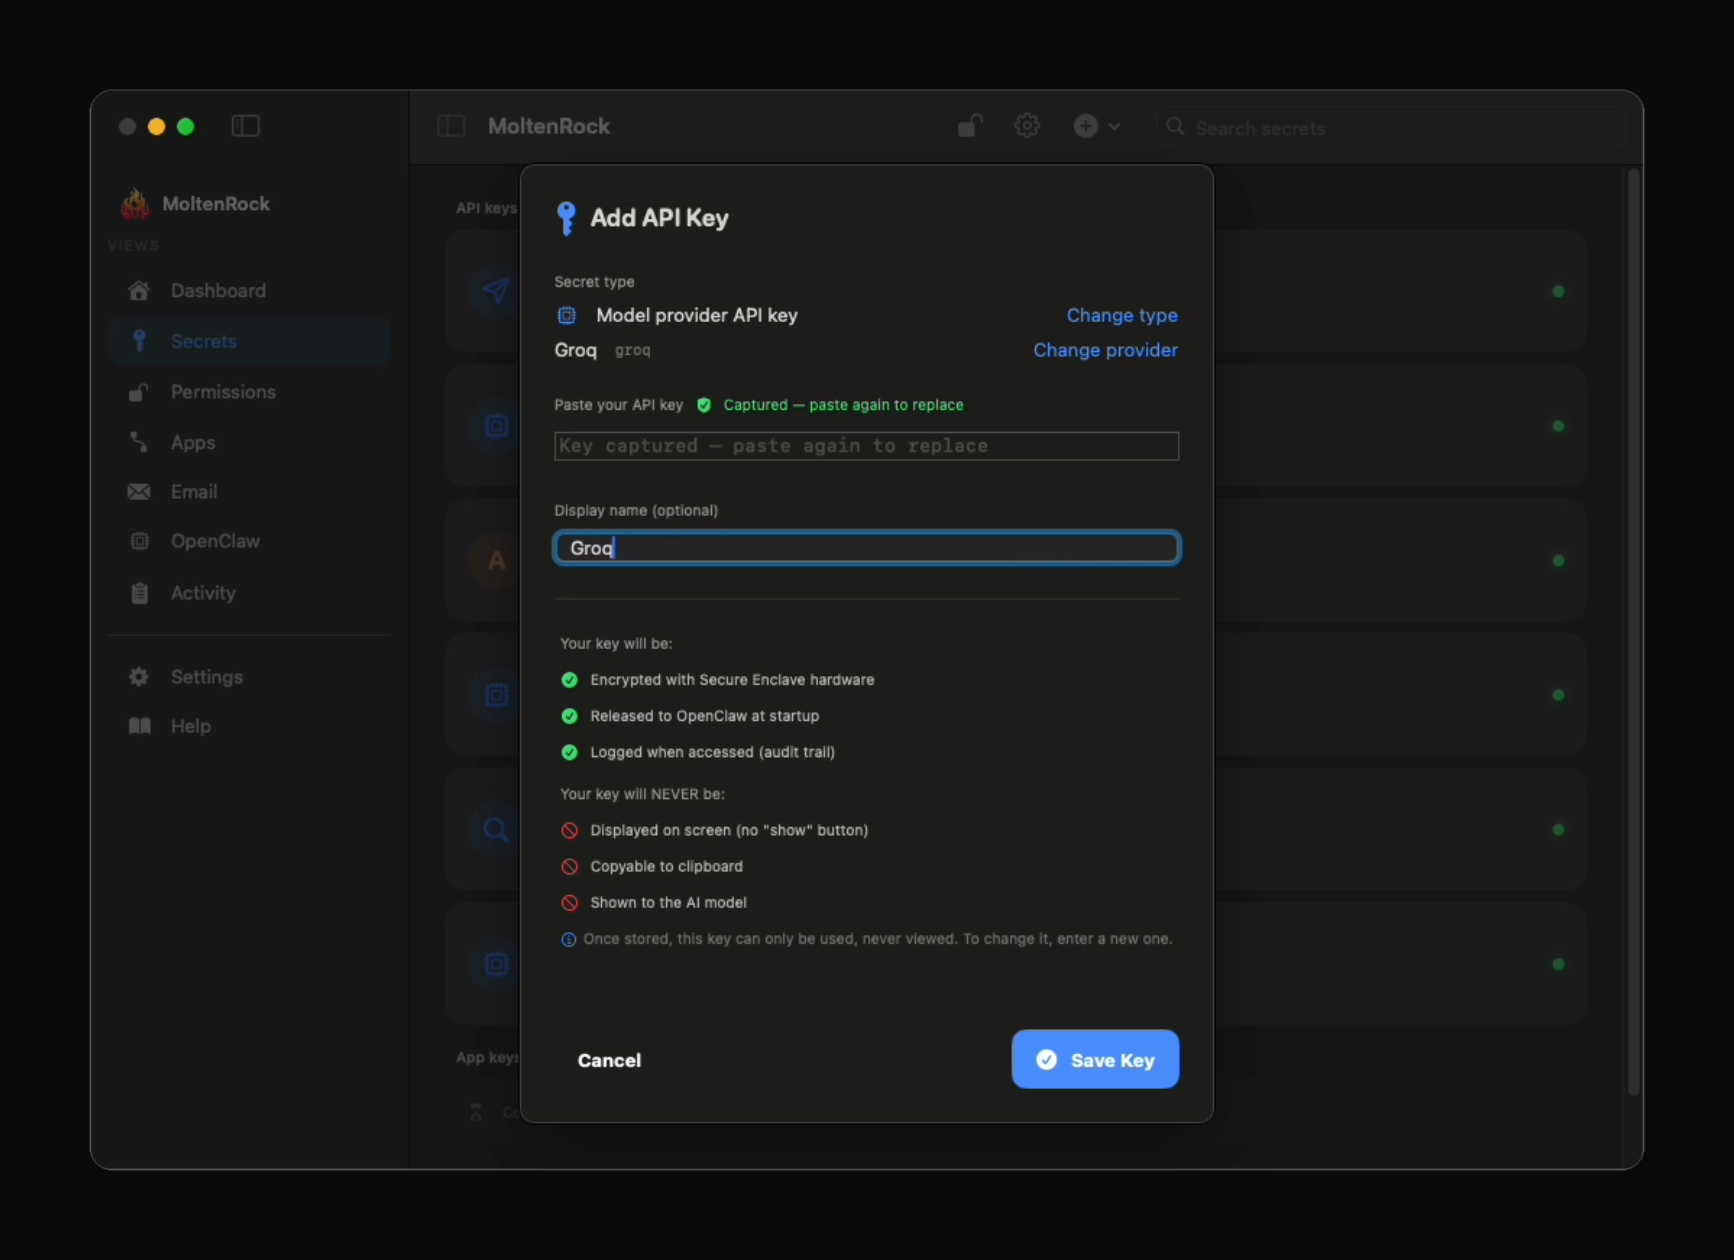1734x1260 pixels.
Task: Click the paper plane icon behind the dialog
Action: click(x=496, y=291)
